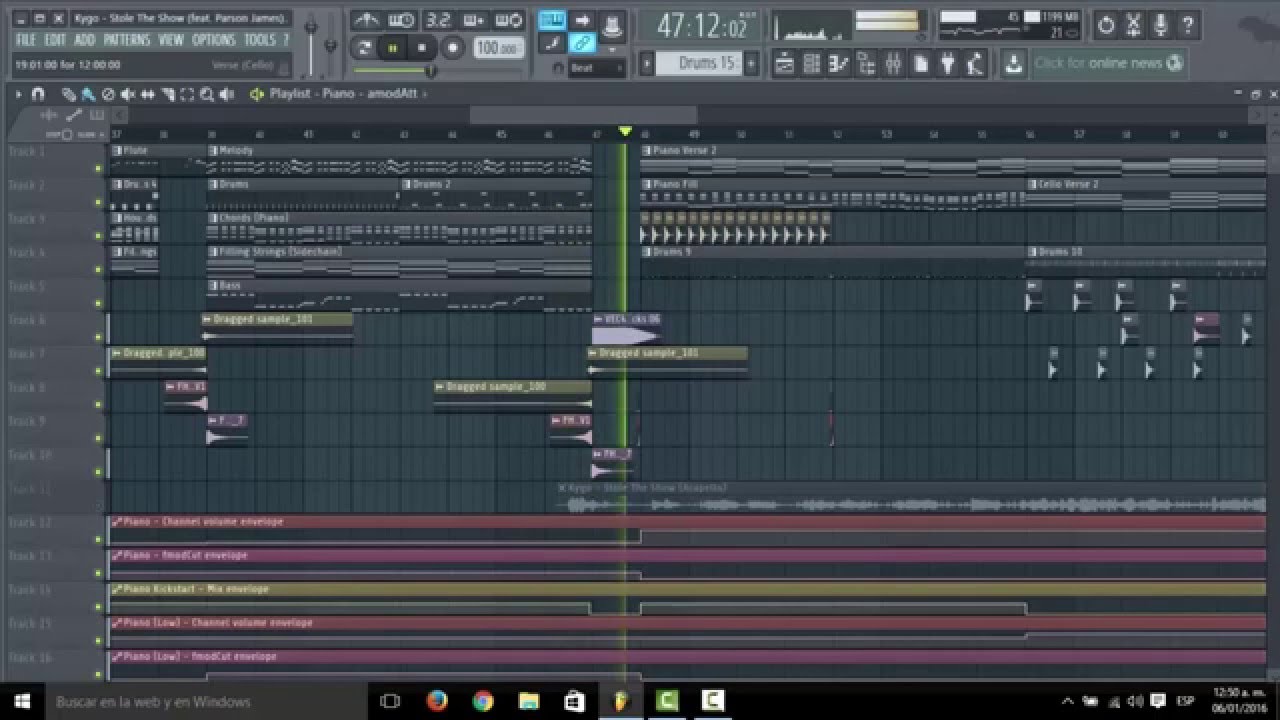The height and width of the screenshot is (720, 1280).
Task: Open the Piano roll icon
Action: (839, 63)
